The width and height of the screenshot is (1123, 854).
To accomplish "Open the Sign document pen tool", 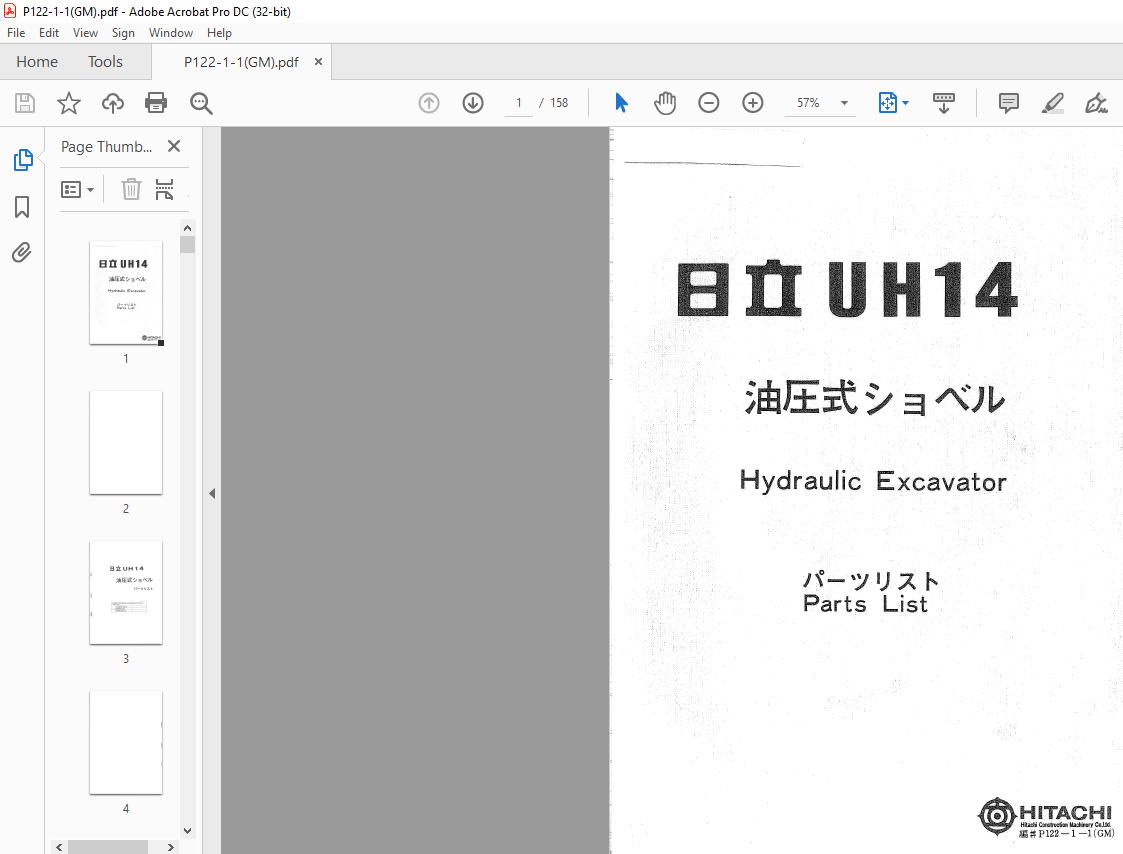I will tap(1096, 103).
